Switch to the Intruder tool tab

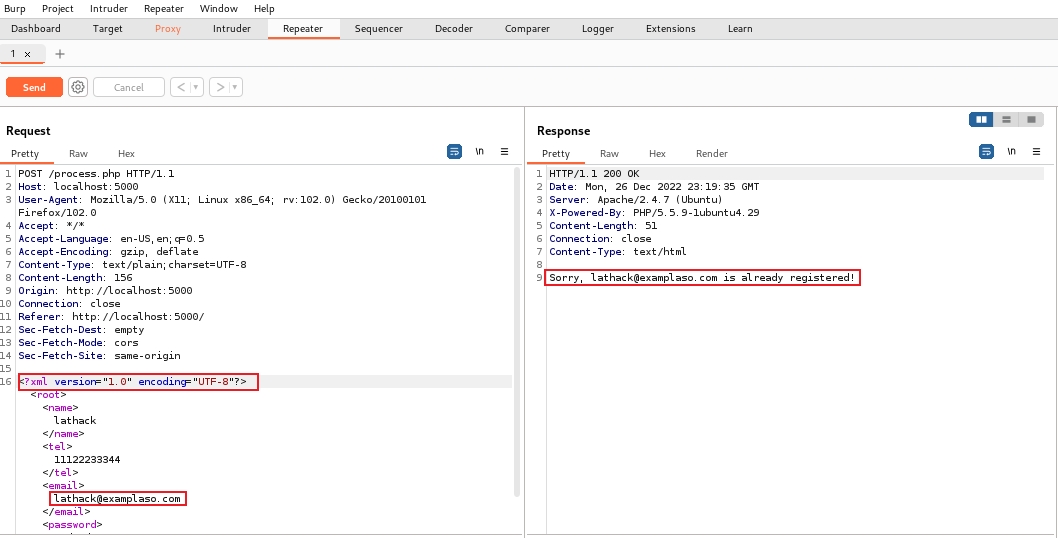pos(232,29)
